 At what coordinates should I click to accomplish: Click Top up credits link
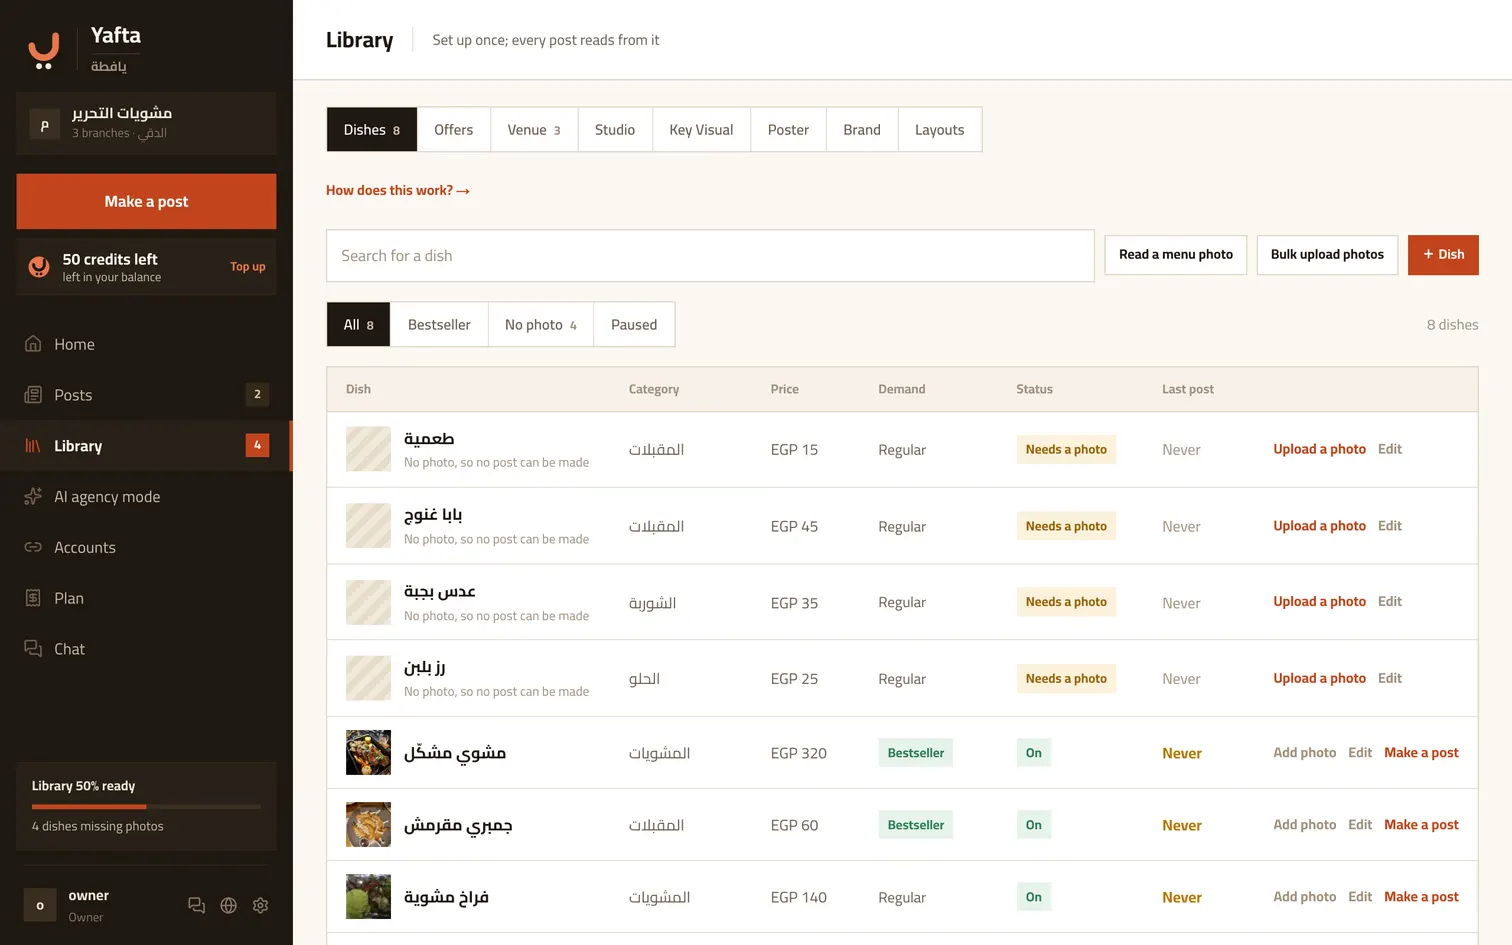tap(248, 267)
